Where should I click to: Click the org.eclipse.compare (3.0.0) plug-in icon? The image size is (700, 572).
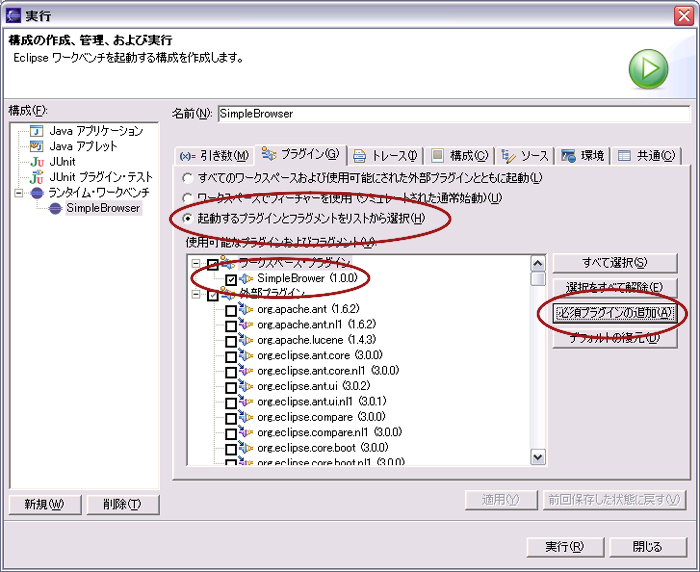246,417
